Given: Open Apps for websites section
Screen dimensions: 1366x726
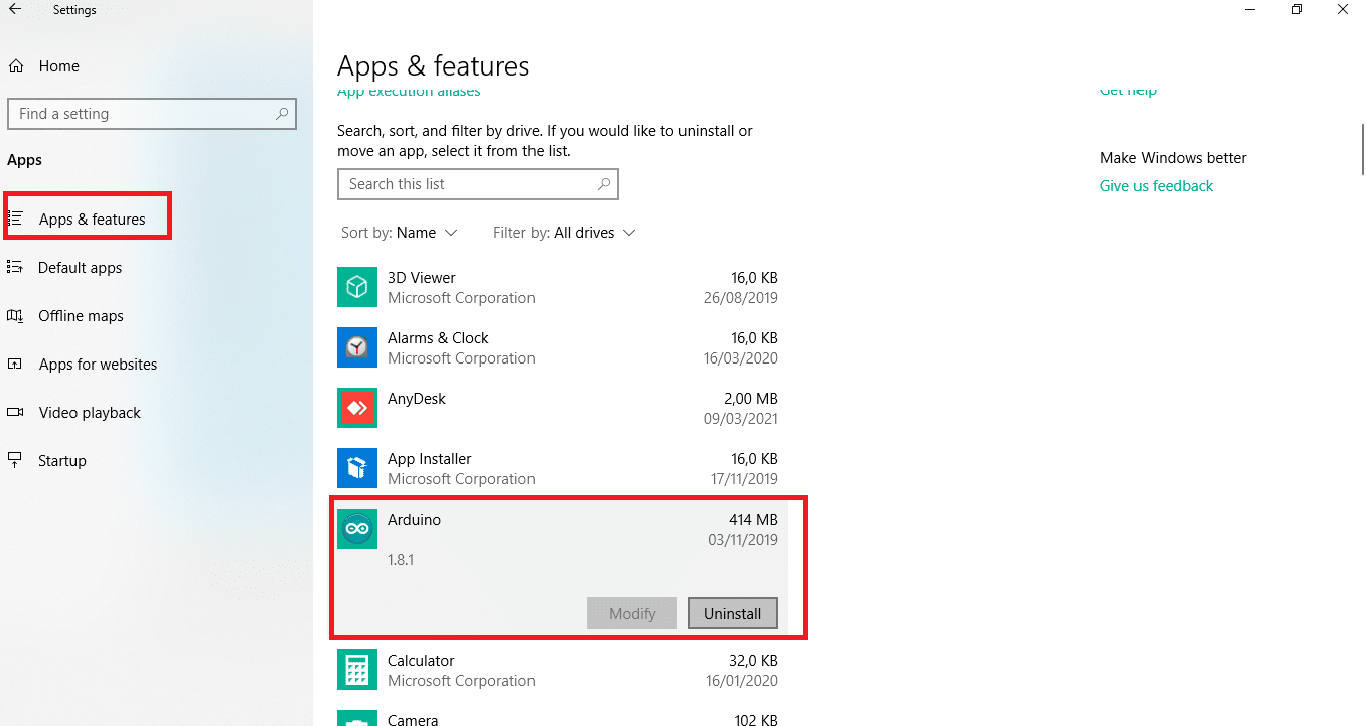Looking at the screenshot, I should tap(98, 364).
